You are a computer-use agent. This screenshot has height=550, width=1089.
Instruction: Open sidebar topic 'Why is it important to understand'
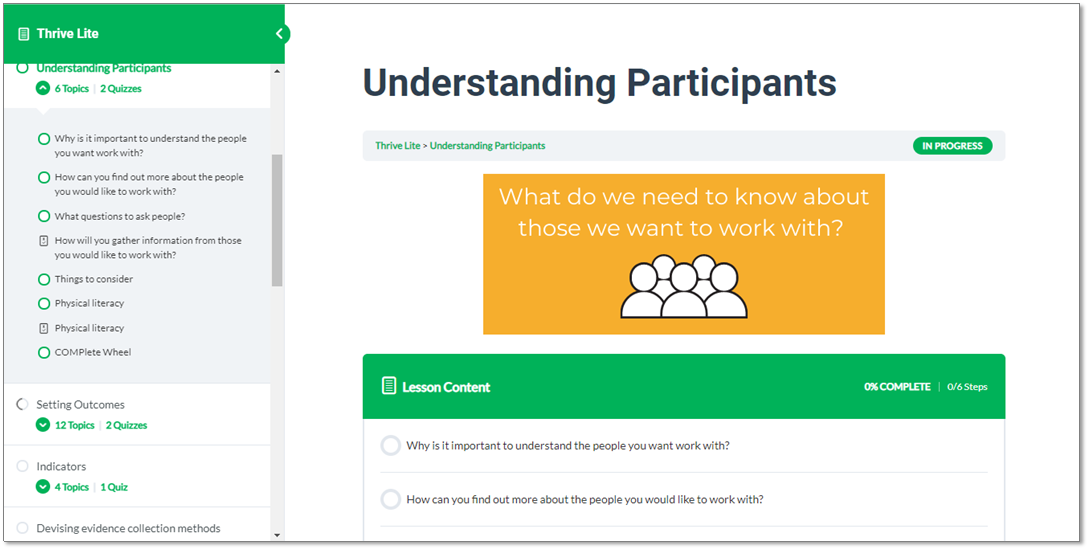pyautogui.click(x=151, y=146)
